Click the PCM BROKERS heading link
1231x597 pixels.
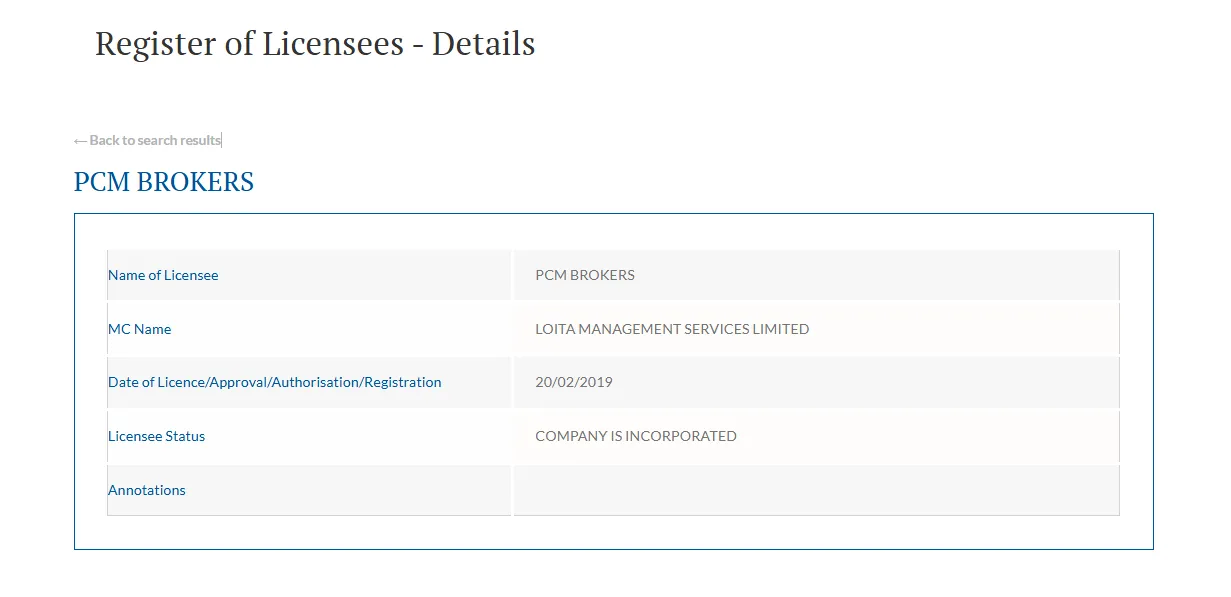pyautogui.click(x=163, y=182)
